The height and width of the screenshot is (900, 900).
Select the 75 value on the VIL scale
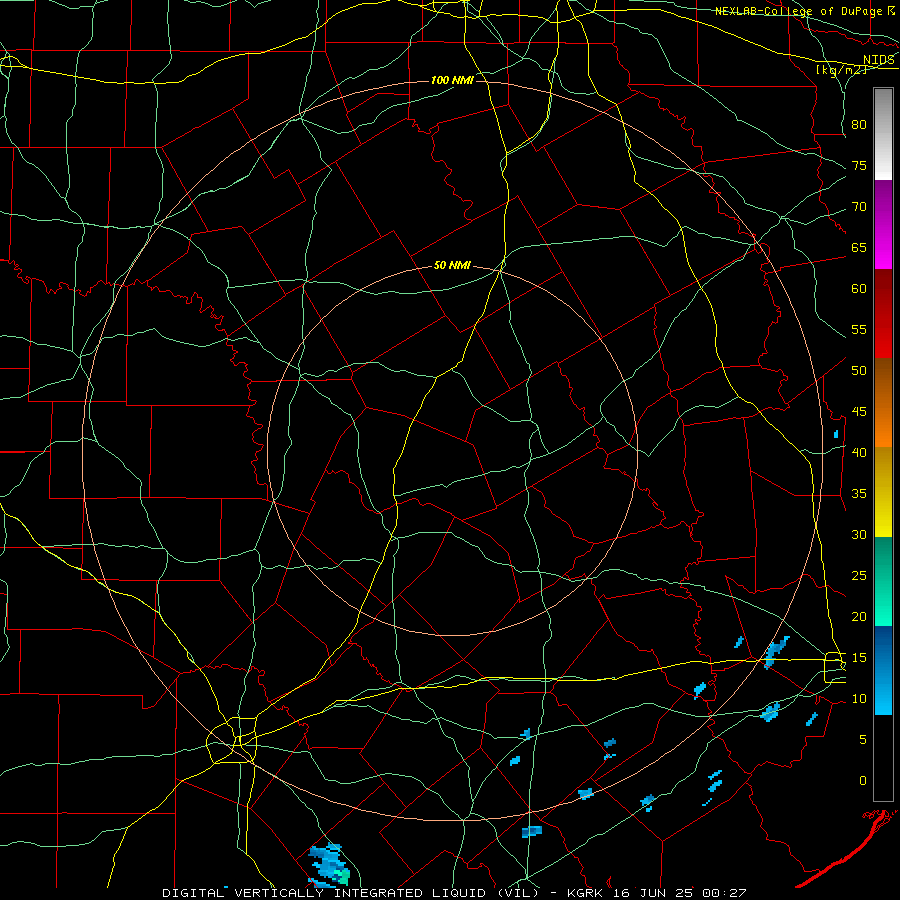point(859,165)
